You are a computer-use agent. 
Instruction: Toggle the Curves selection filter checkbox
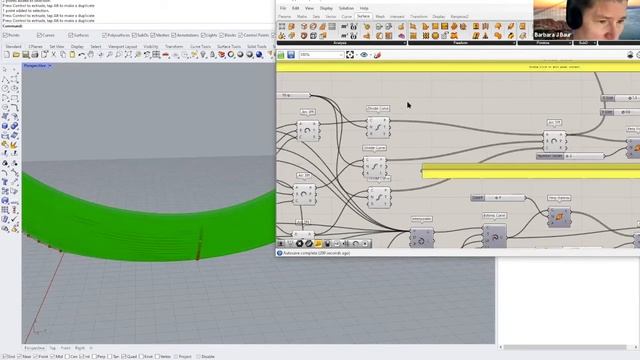point(39,36)
